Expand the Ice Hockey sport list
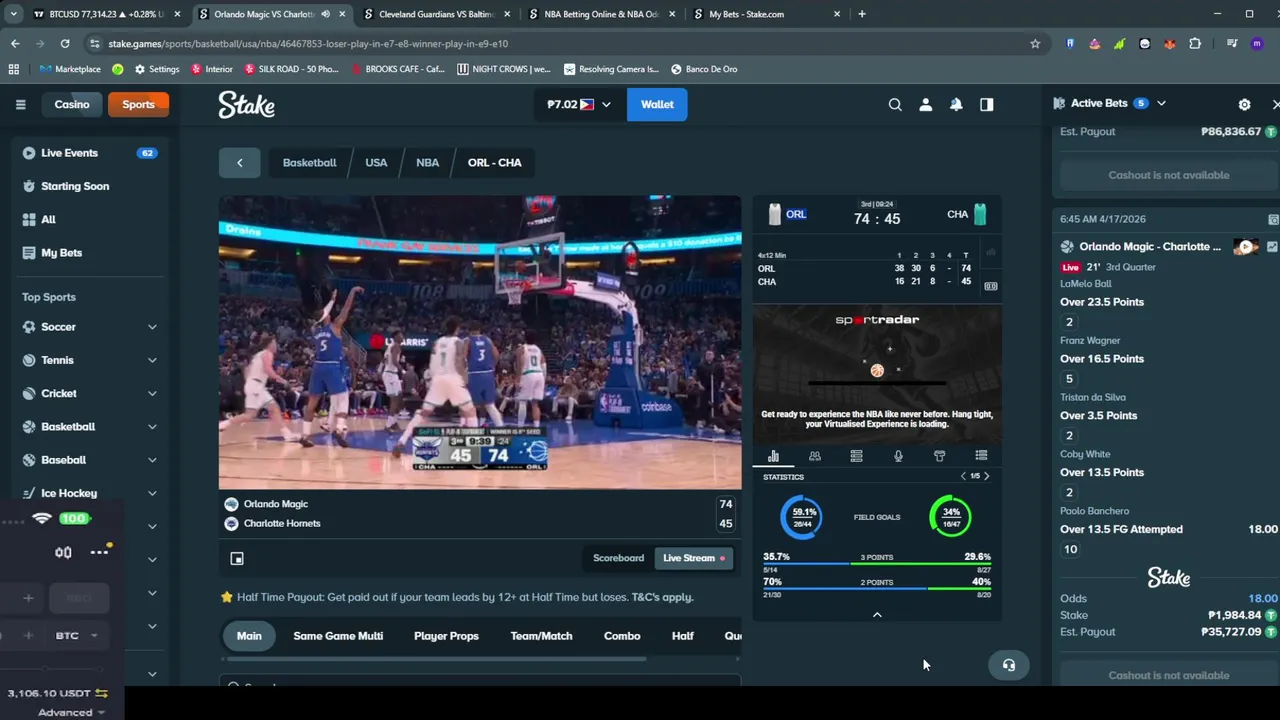 pos(152,493)
